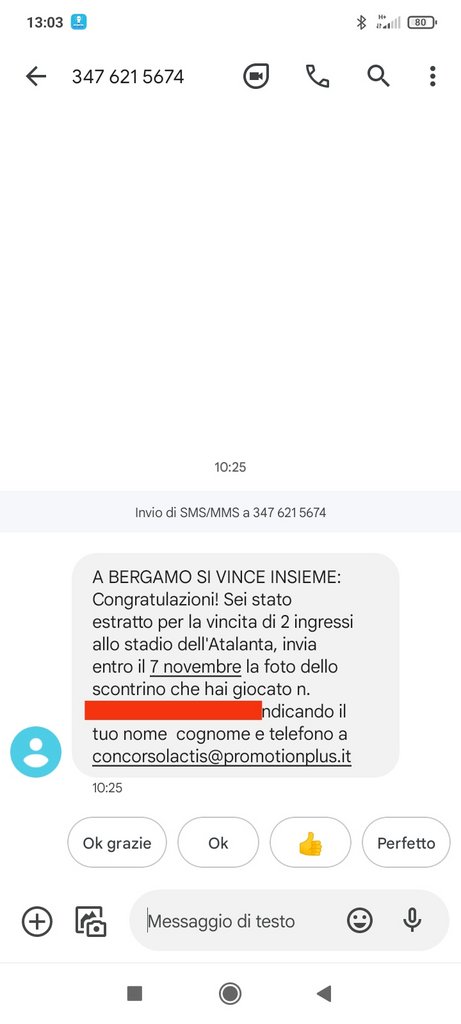This screenshot has width=461, height=1024.
Task: Send the "Perfetto" quick reply
Action: tap(405, 843)
